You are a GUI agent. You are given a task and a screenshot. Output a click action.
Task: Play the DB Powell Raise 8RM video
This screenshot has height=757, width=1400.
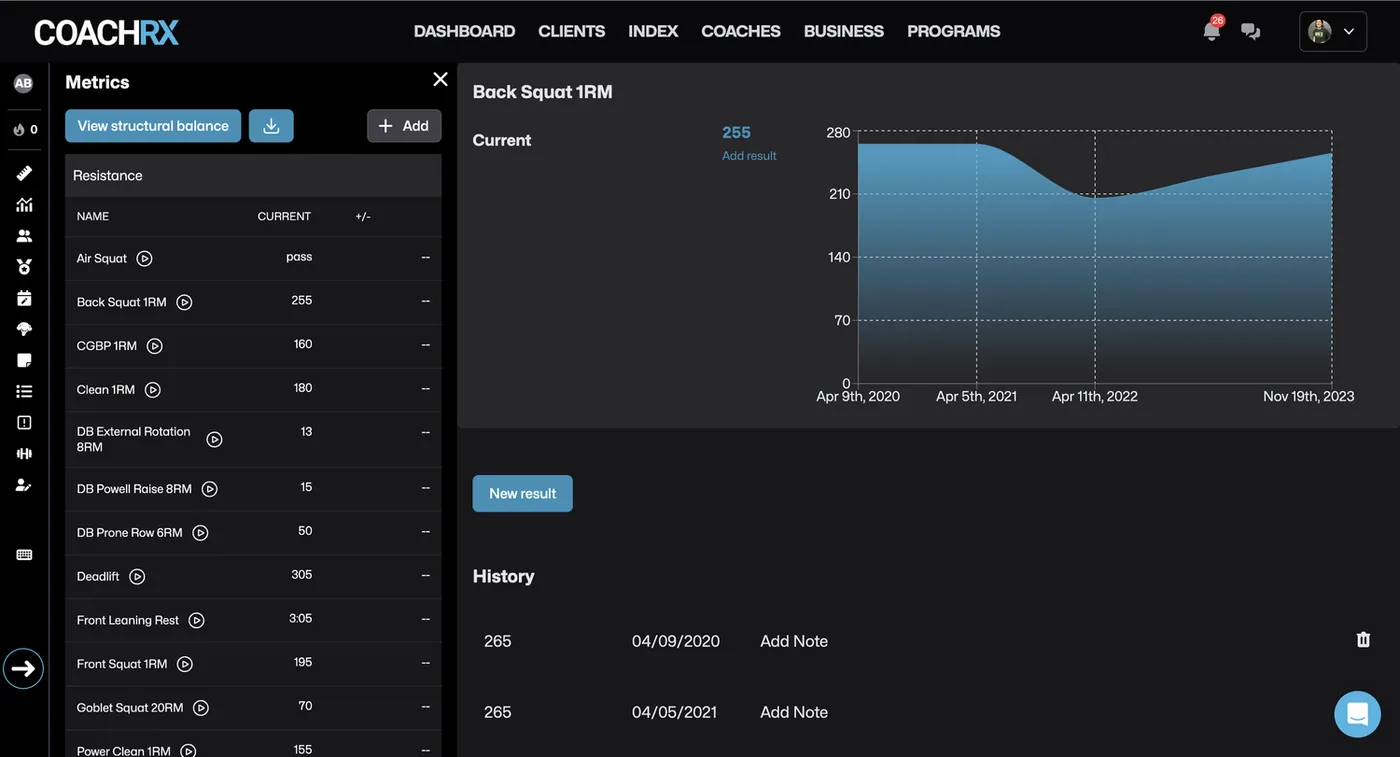[x=209, y=489]
